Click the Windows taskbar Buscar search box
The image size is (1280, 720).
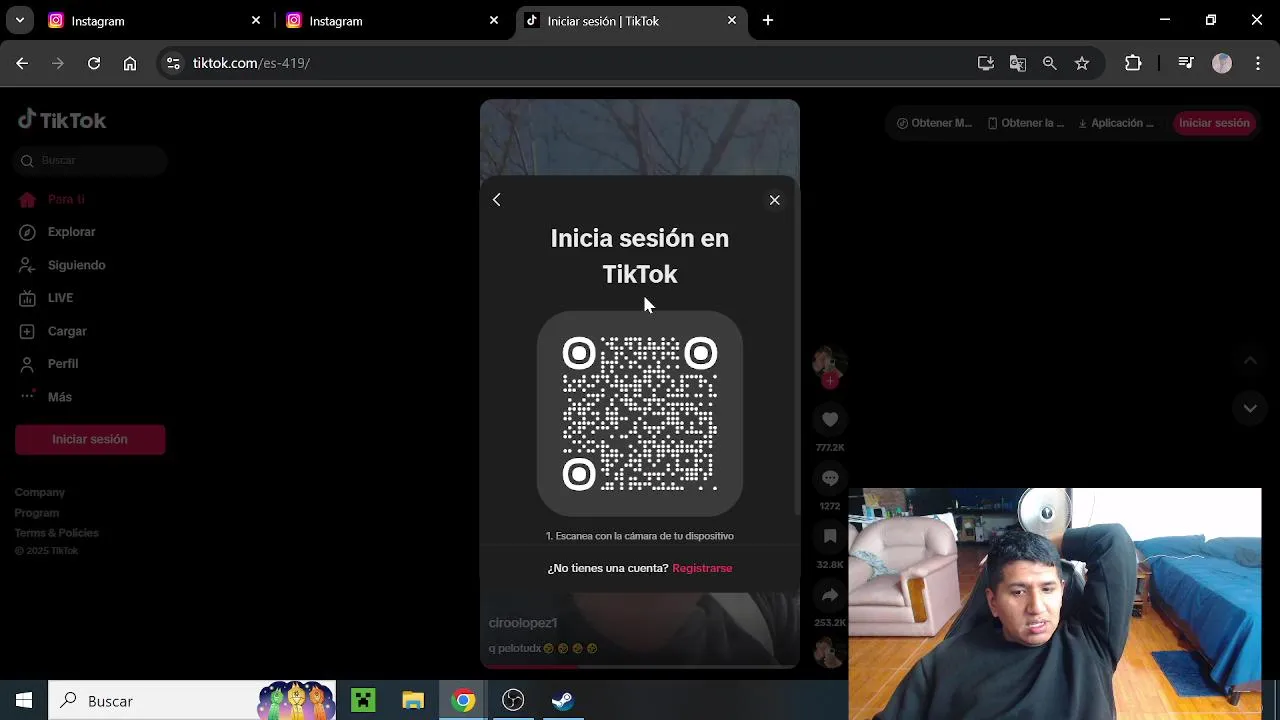192,701
